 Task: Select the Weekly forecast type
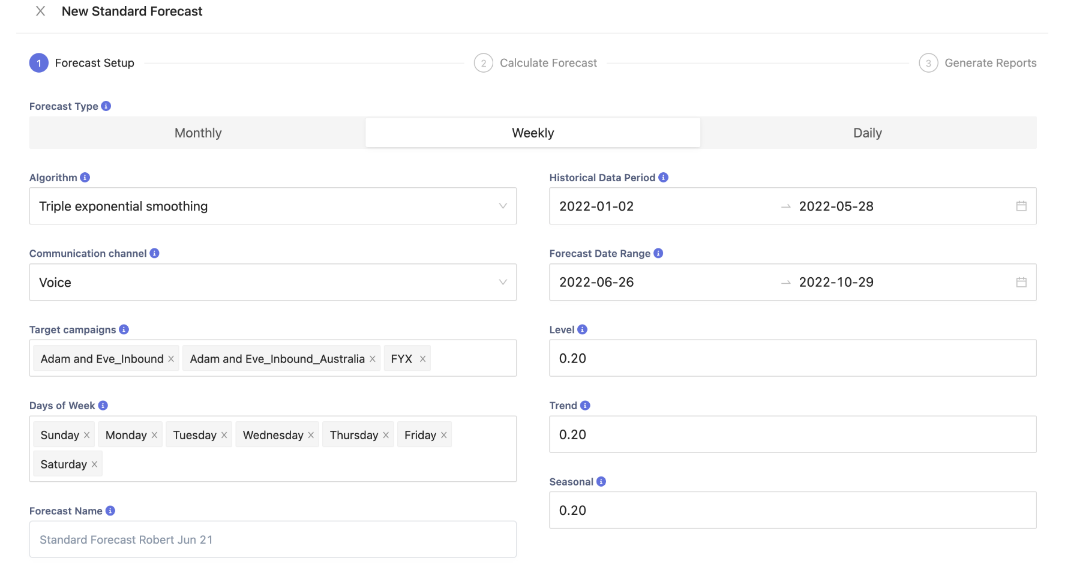533,133
